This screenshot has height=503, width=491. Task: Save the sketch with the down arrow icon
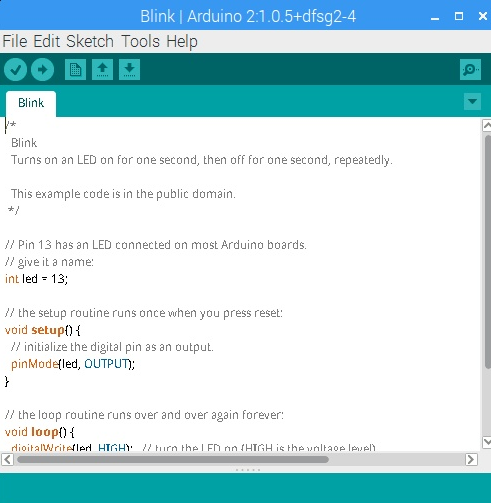pos(129,70)
